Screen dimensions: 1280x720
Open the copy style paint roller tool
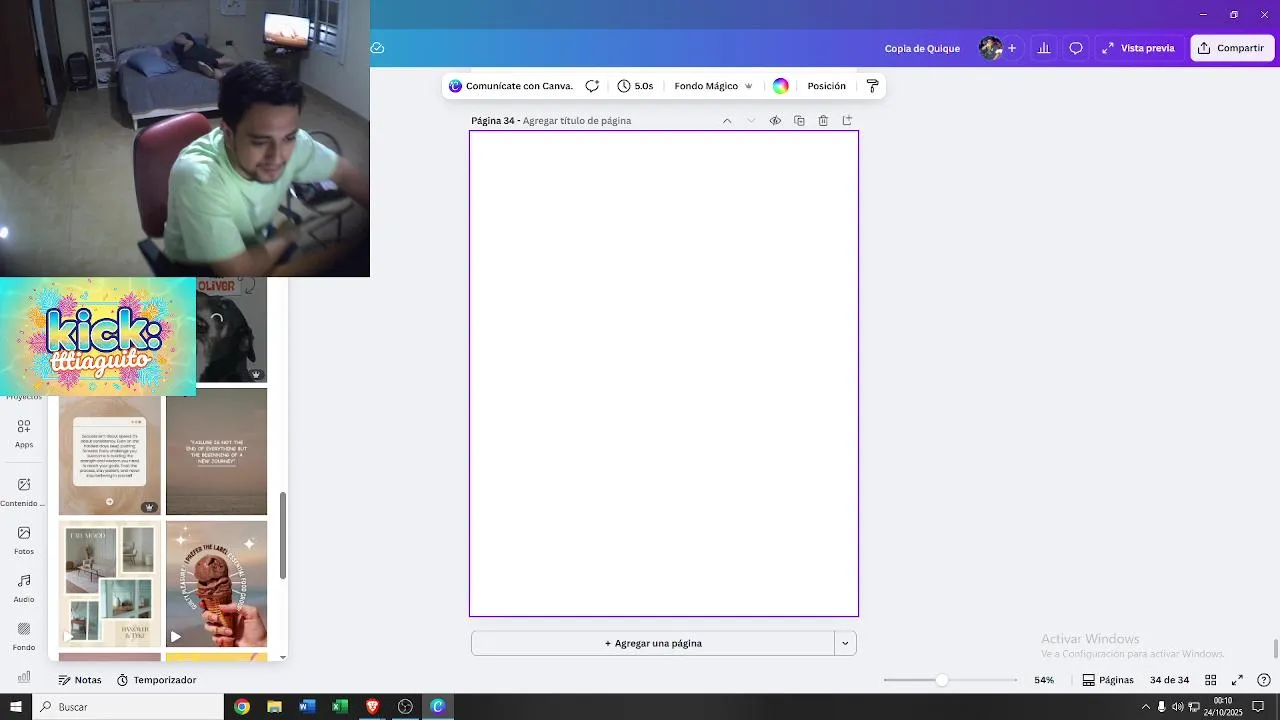[x=872, y=86]
